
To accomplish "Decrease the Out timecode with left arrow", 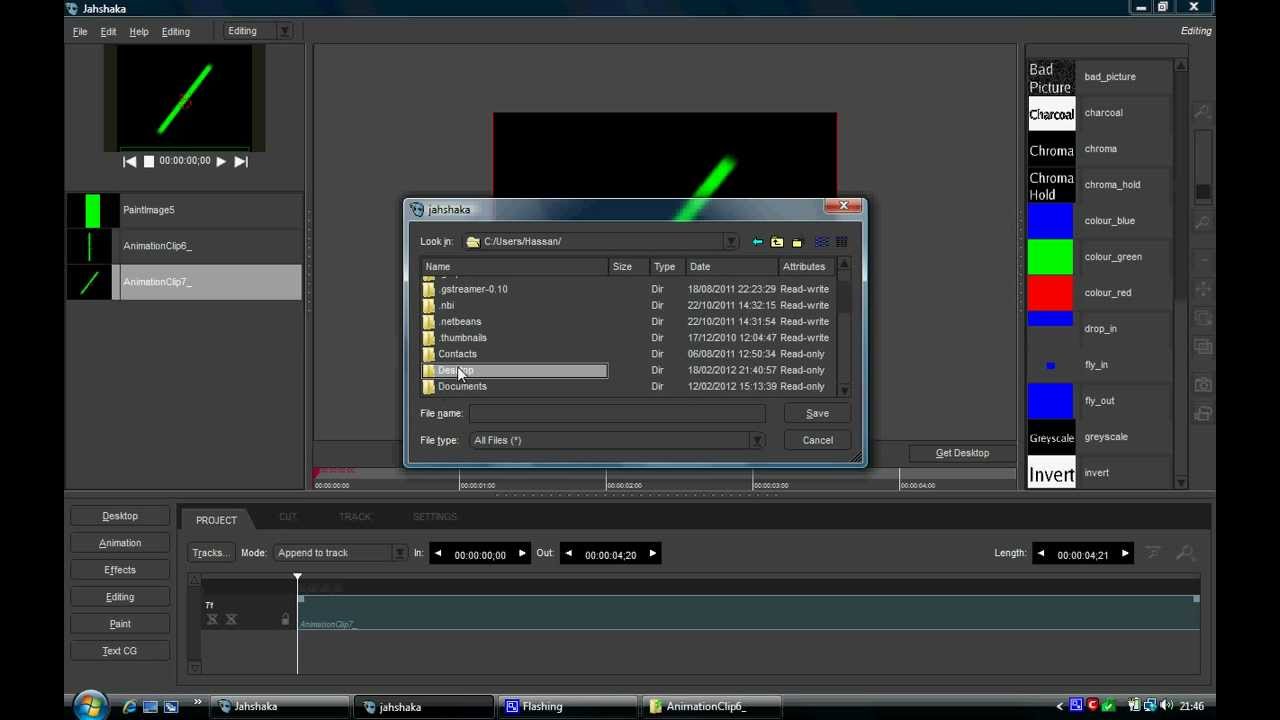I will (568, 553).
